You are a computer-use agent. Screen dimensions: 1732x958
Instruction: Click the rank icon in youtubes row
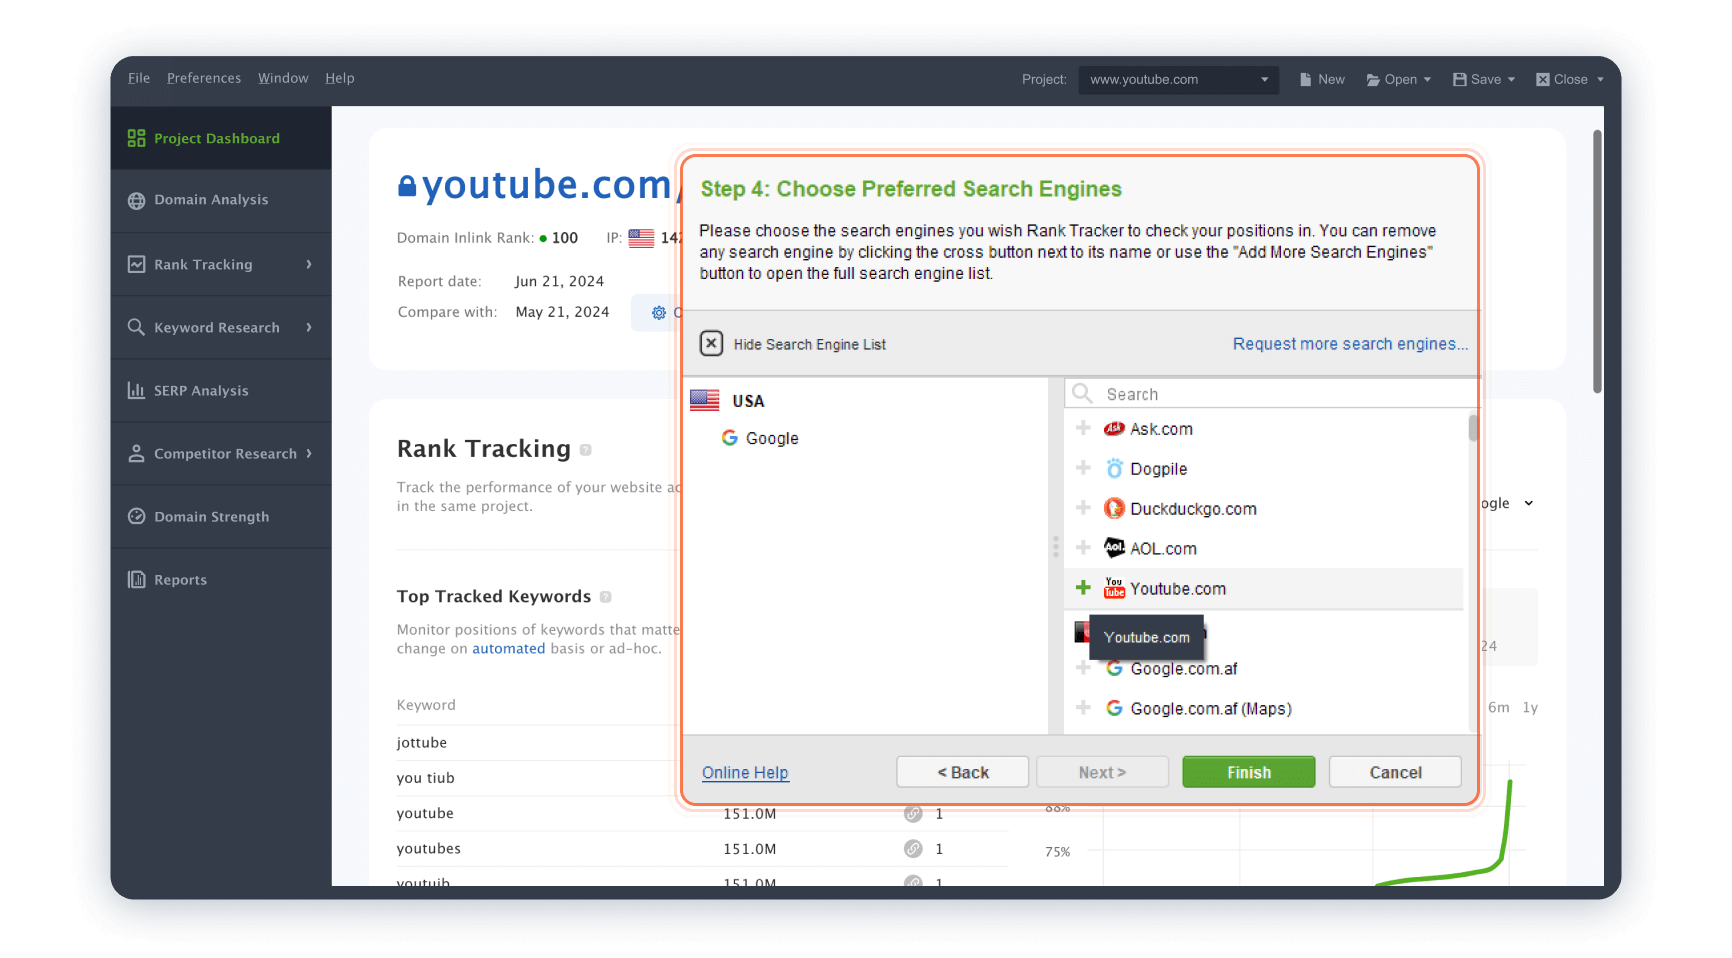point(913,849)
